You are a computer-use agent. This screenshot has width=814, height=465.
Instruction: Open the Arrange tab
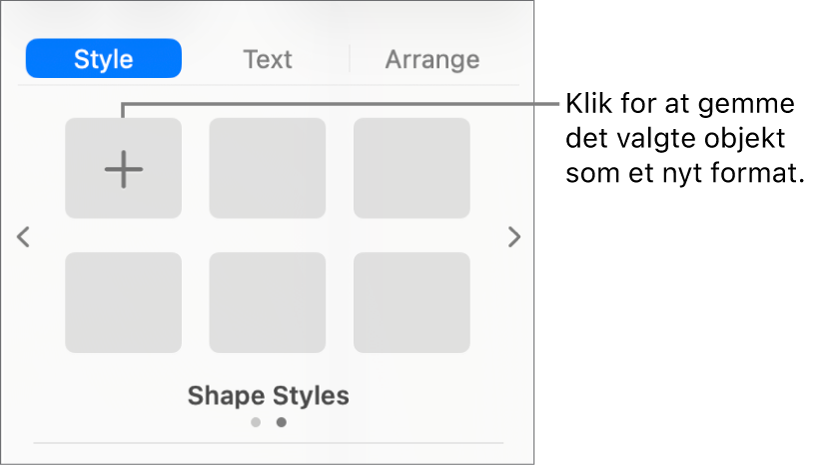[432, 59]
